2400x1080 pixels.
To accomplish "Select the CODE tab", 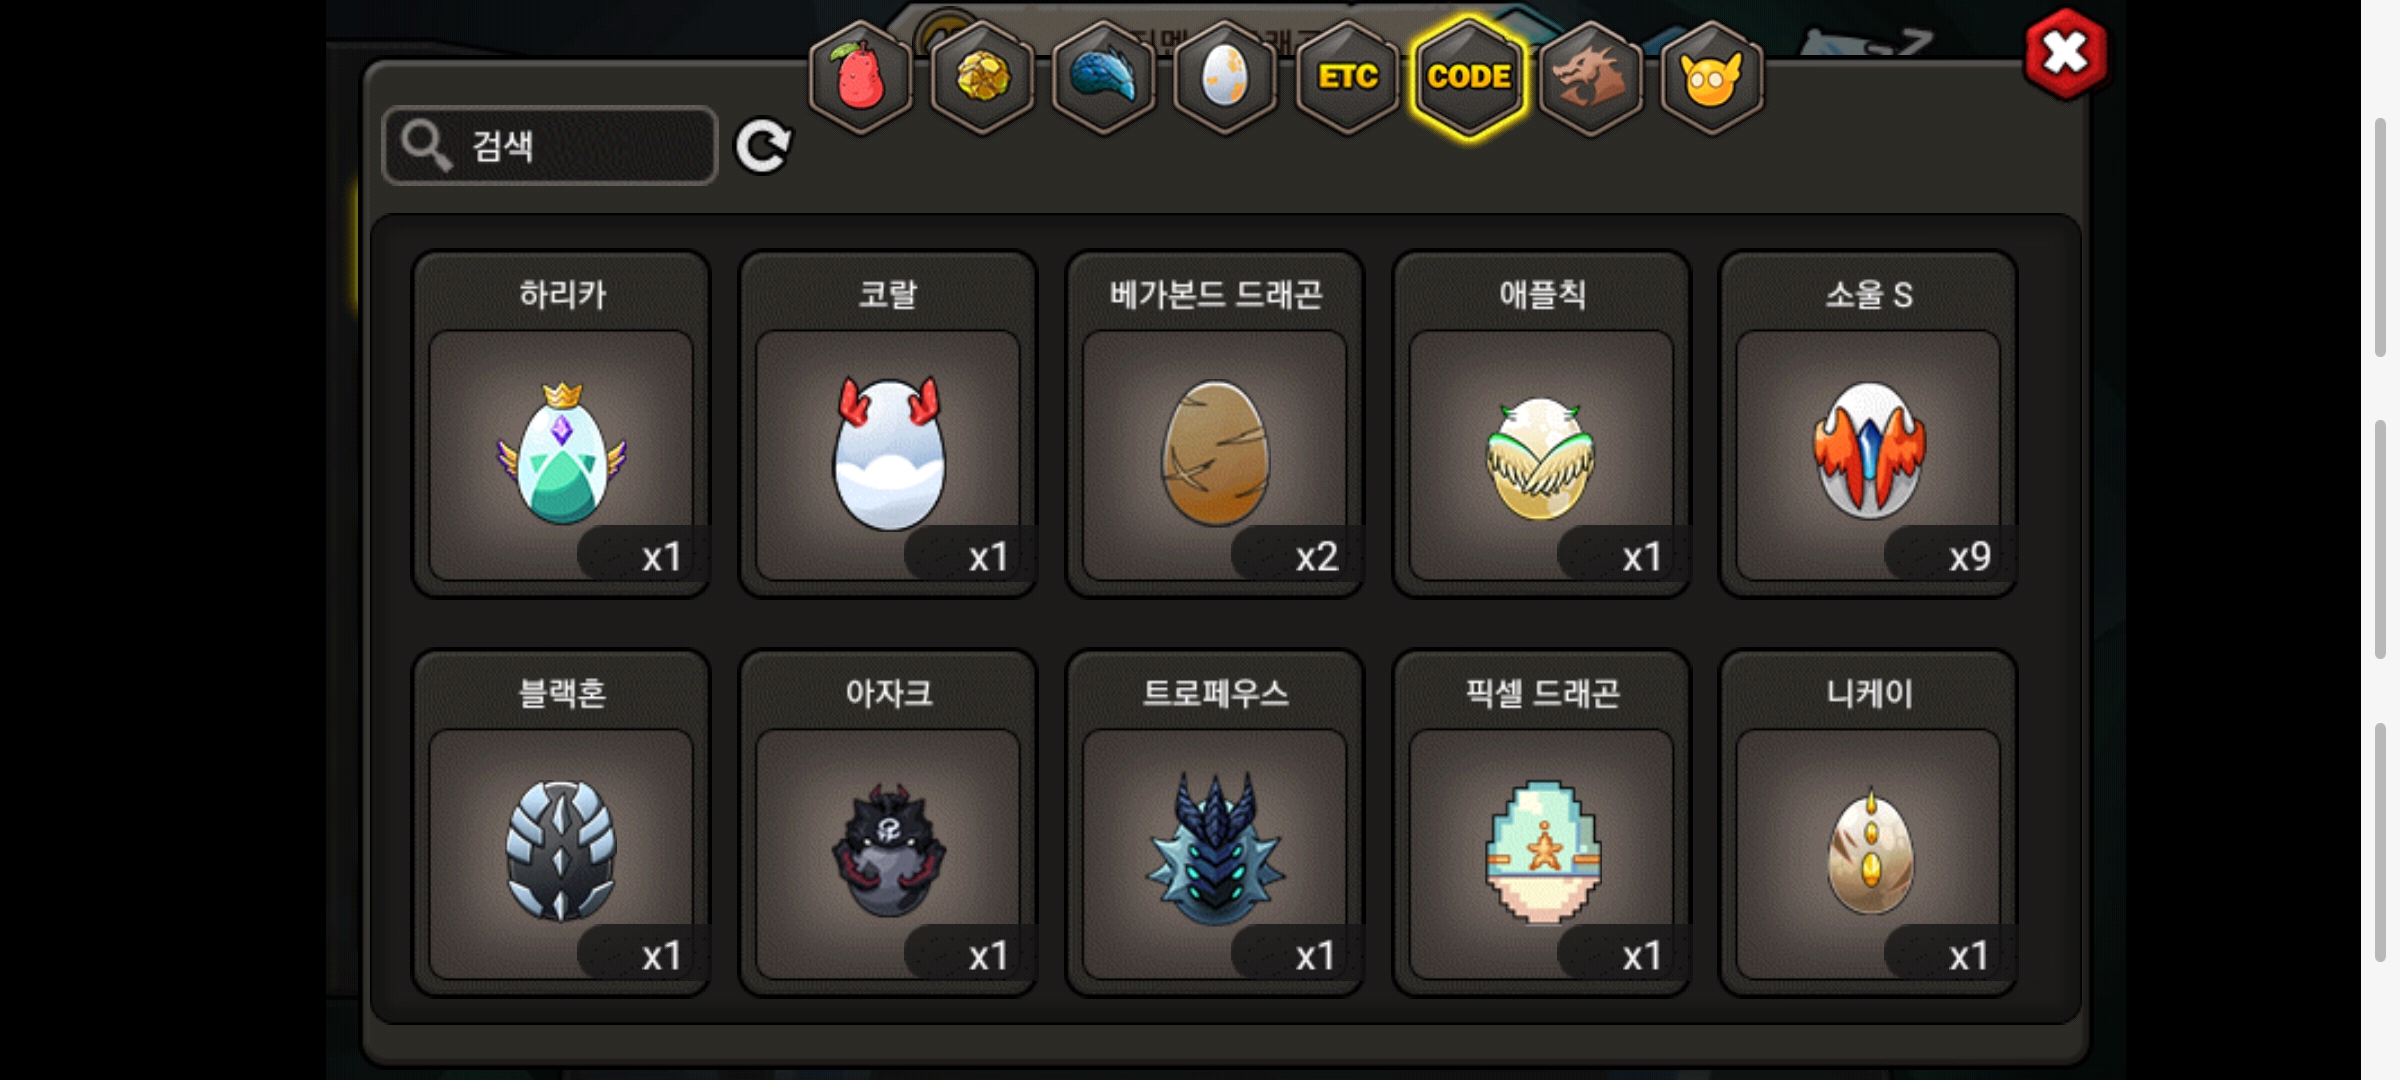I will tap(1469, 78).
